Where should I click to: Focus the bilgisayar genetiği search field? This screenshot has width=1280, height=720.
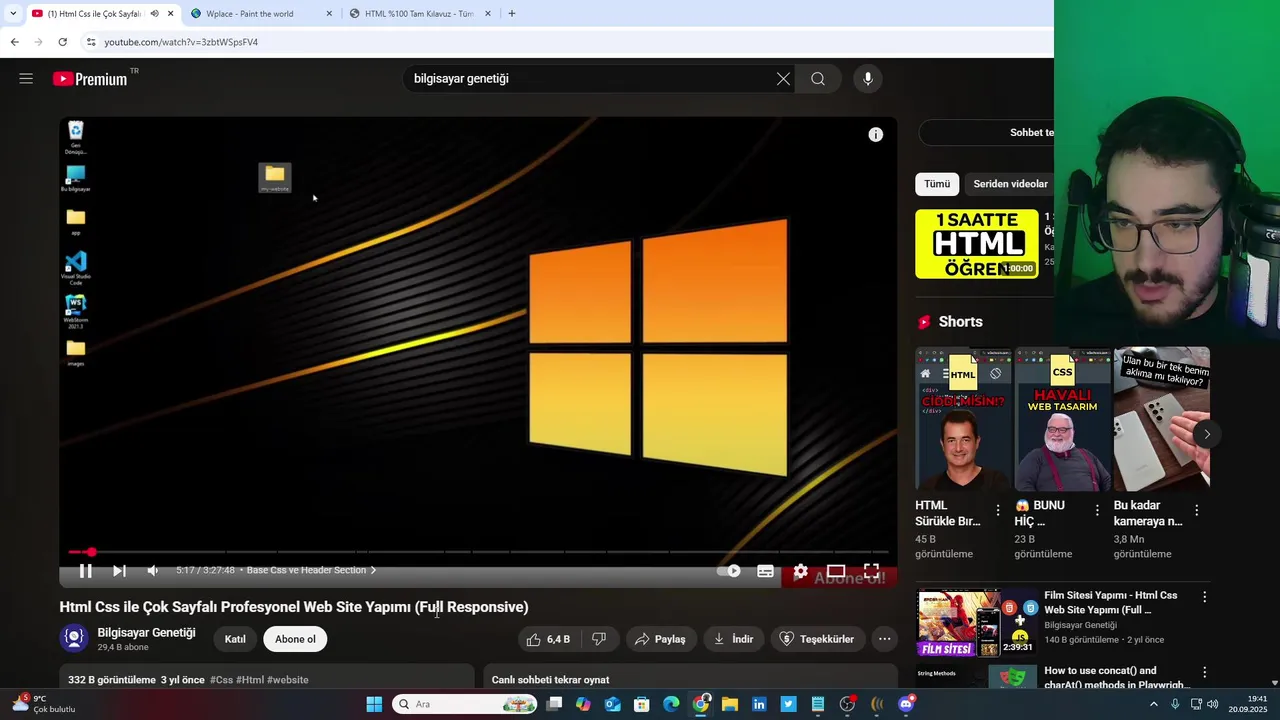pos(590,79)
